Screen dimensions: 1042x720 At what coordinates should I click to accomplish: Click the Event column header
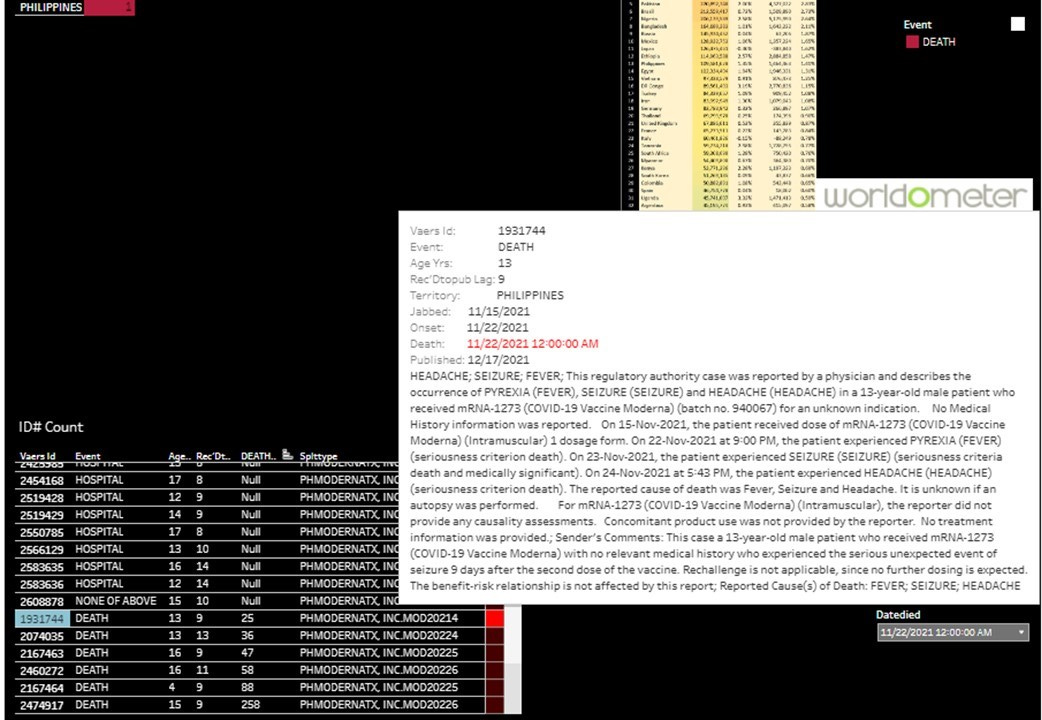coord(88,456)
